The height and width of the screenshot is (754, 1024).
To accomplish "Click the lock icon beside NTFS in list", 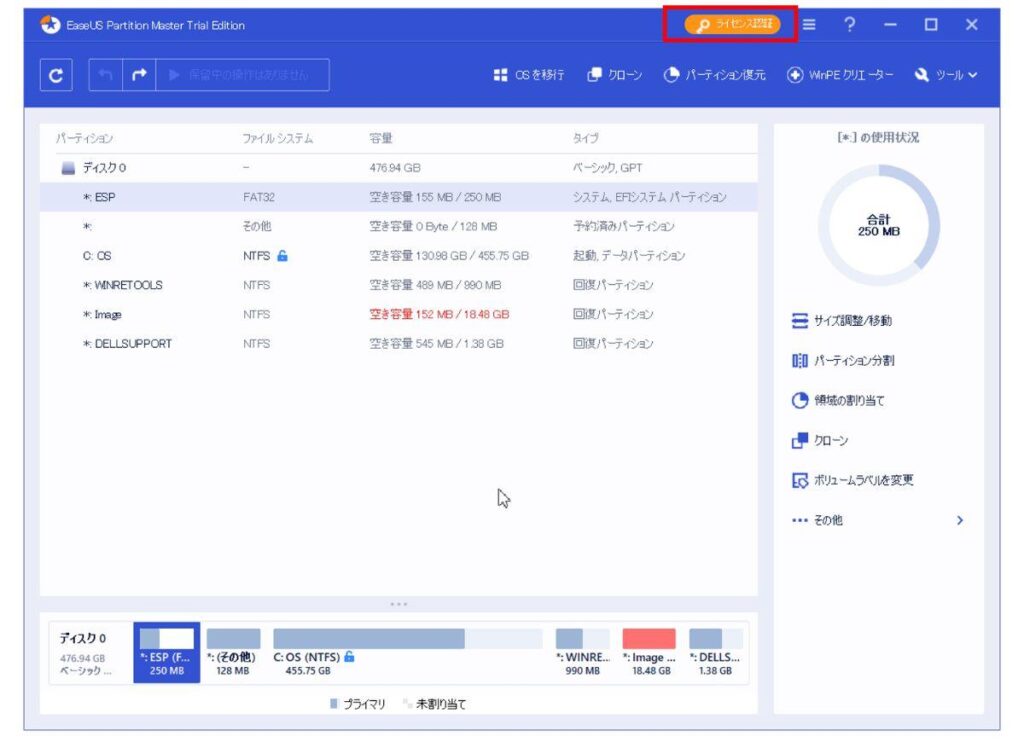I will [x=282, y=255].
